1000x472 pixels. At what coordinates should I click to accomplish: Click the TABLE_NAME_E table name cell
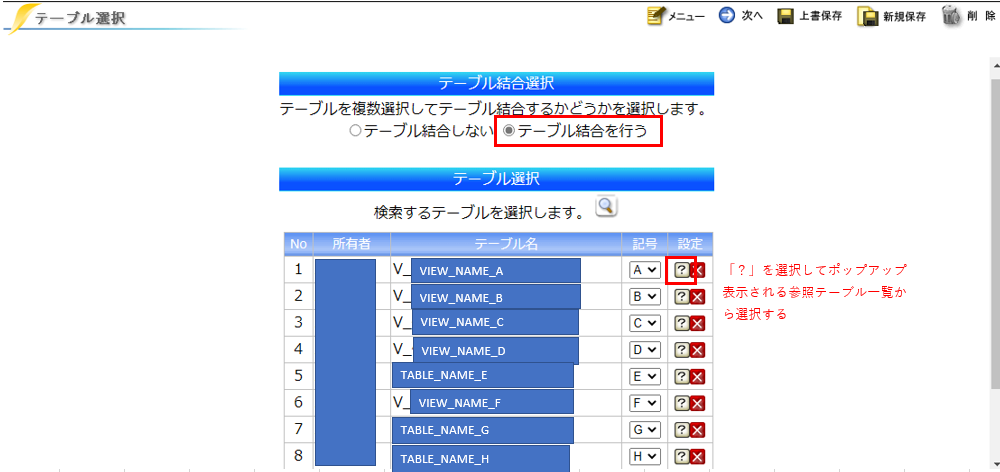pos(506,377)
